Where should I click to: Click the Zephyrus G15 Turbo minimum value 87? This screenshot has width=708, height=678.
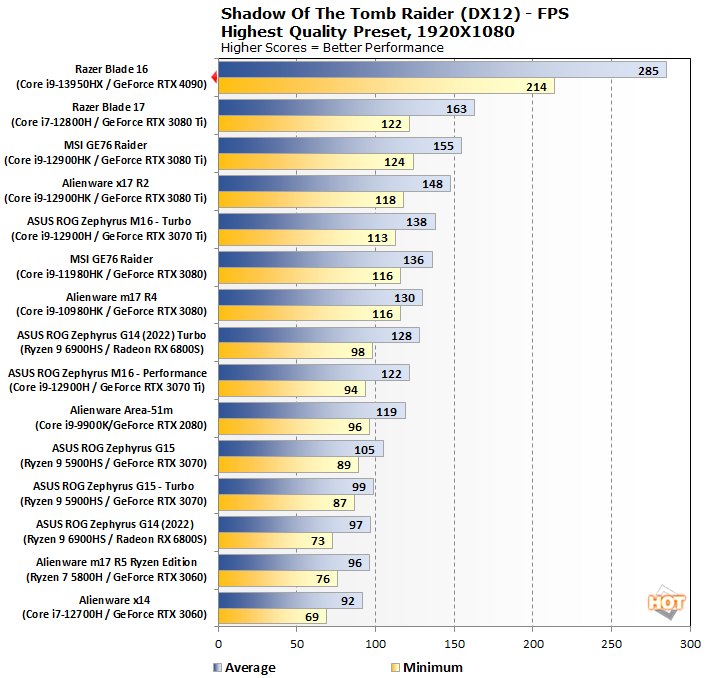pos(340,503)
